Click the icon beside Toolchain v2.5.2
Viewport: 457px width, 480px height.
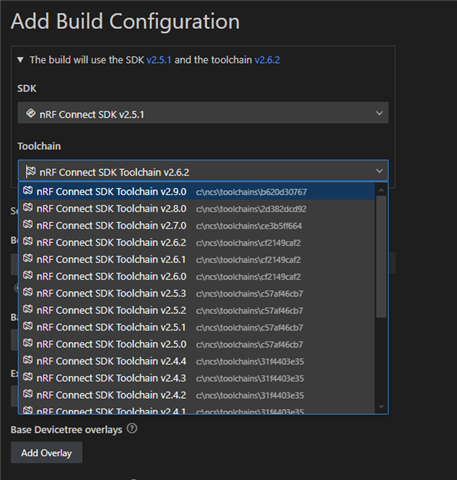tap(28, 310)
